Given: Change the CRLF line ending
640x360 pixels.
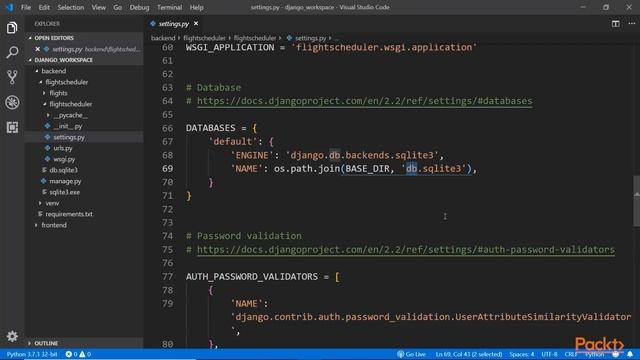Looking at the screenshot, I should pyautogui.click(x=571, y=354).
